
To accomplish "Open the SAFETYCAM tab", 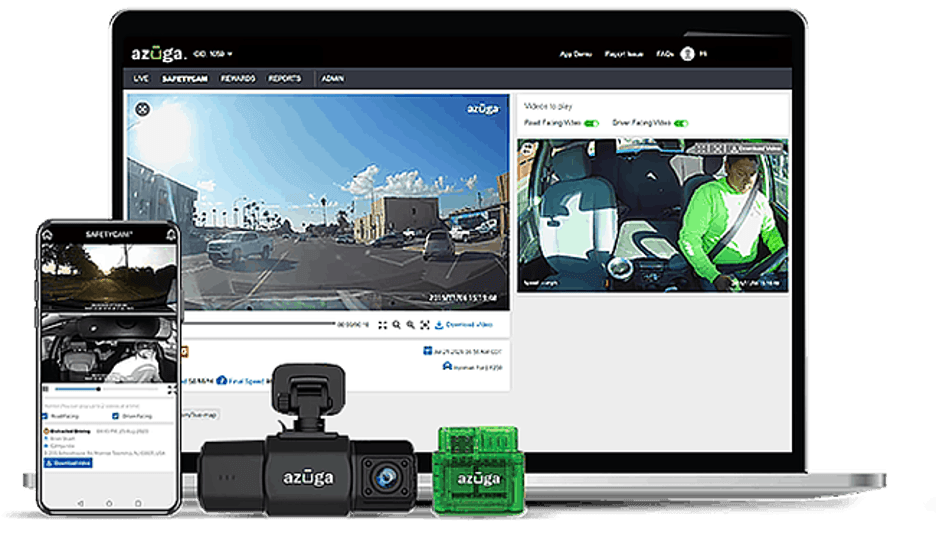I will click(x=185, y=78).
